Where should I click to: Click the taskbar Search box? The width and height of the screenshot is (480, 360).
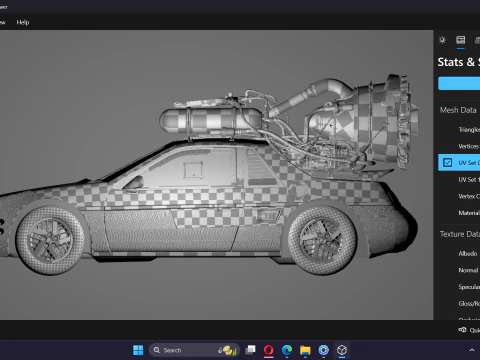[x=194, y=350]
